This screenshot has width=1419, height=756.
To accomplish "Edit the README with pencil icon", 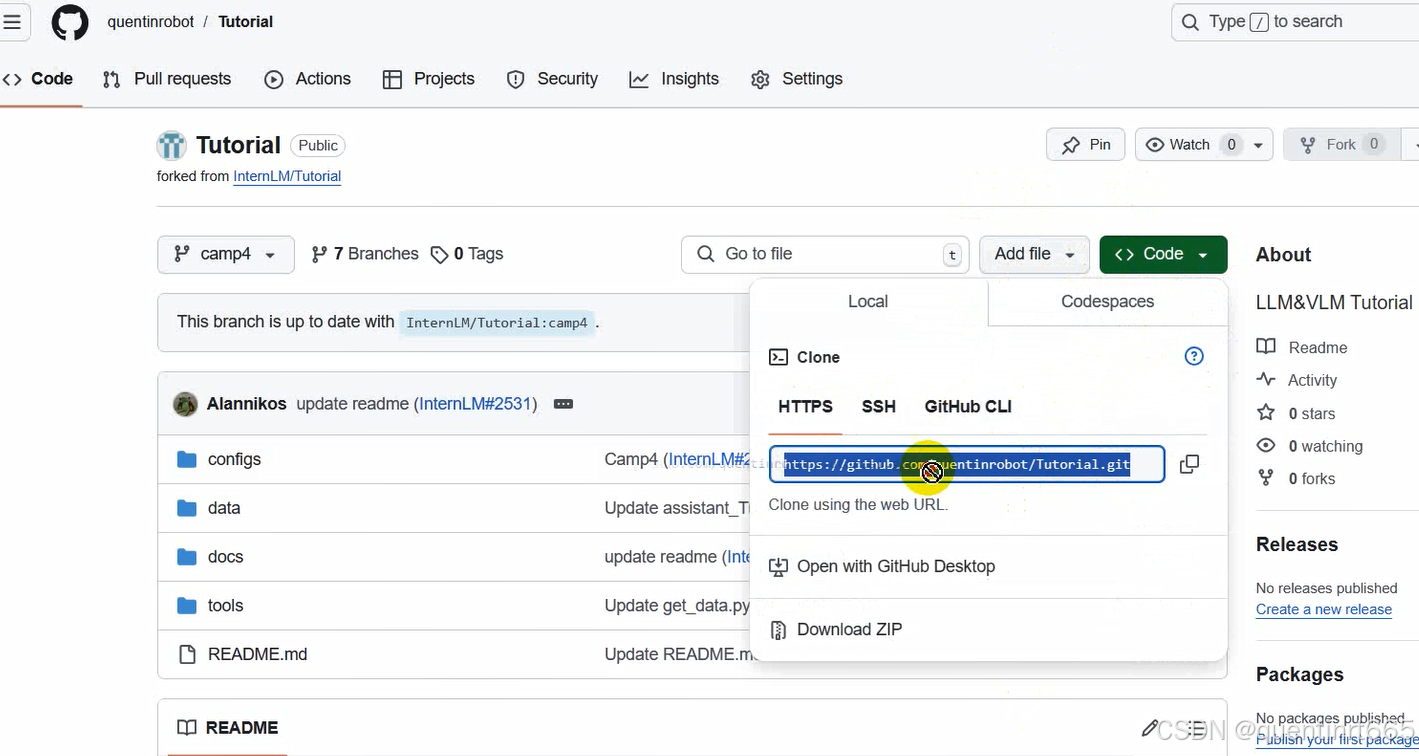I will (x=1150, y=728).
